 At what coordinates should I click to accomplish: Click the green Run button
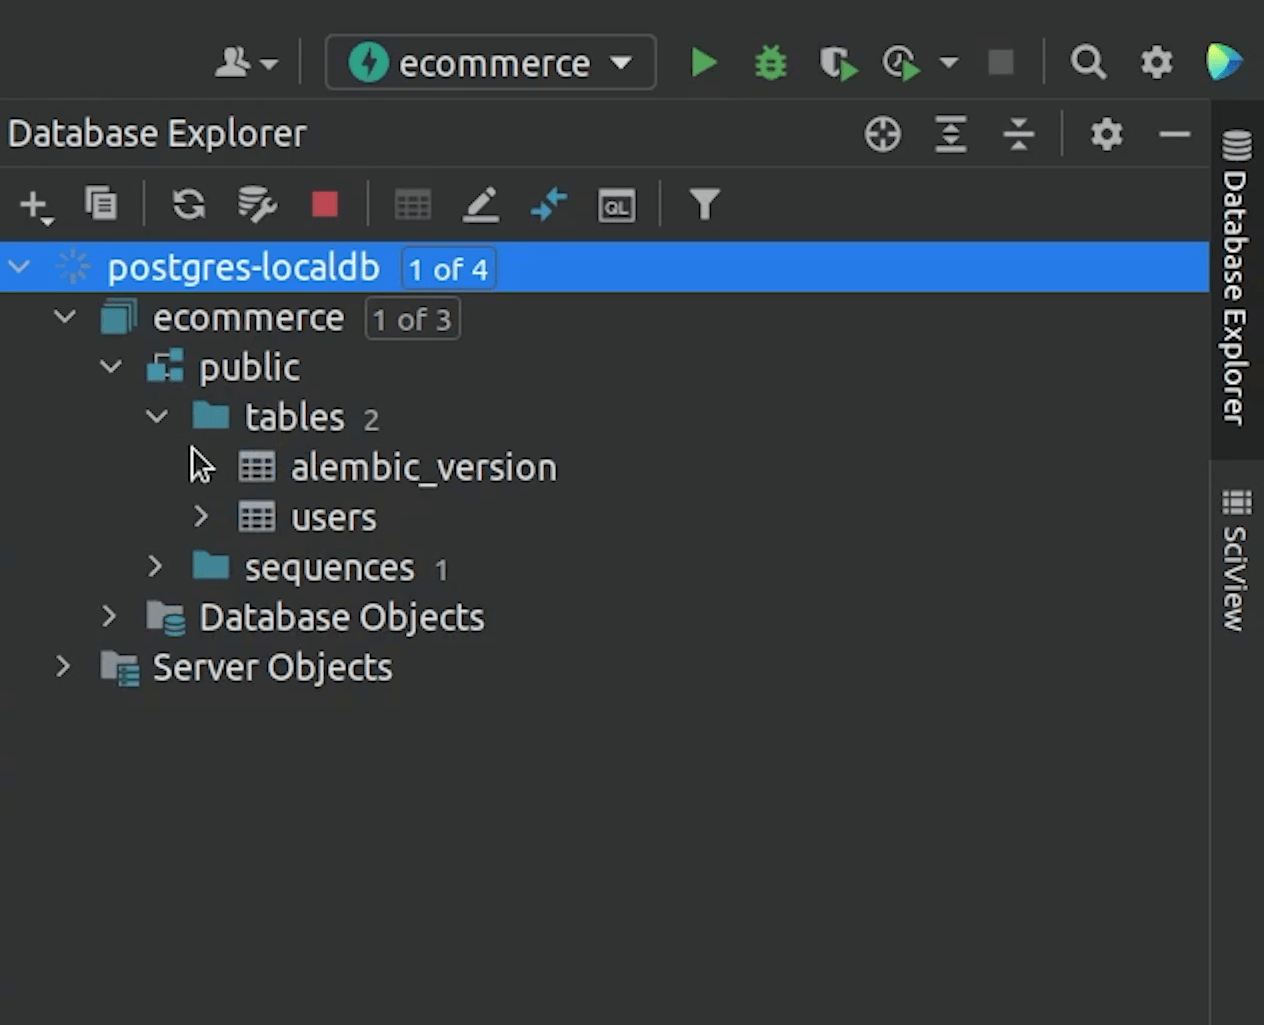(x=704, y=63)
